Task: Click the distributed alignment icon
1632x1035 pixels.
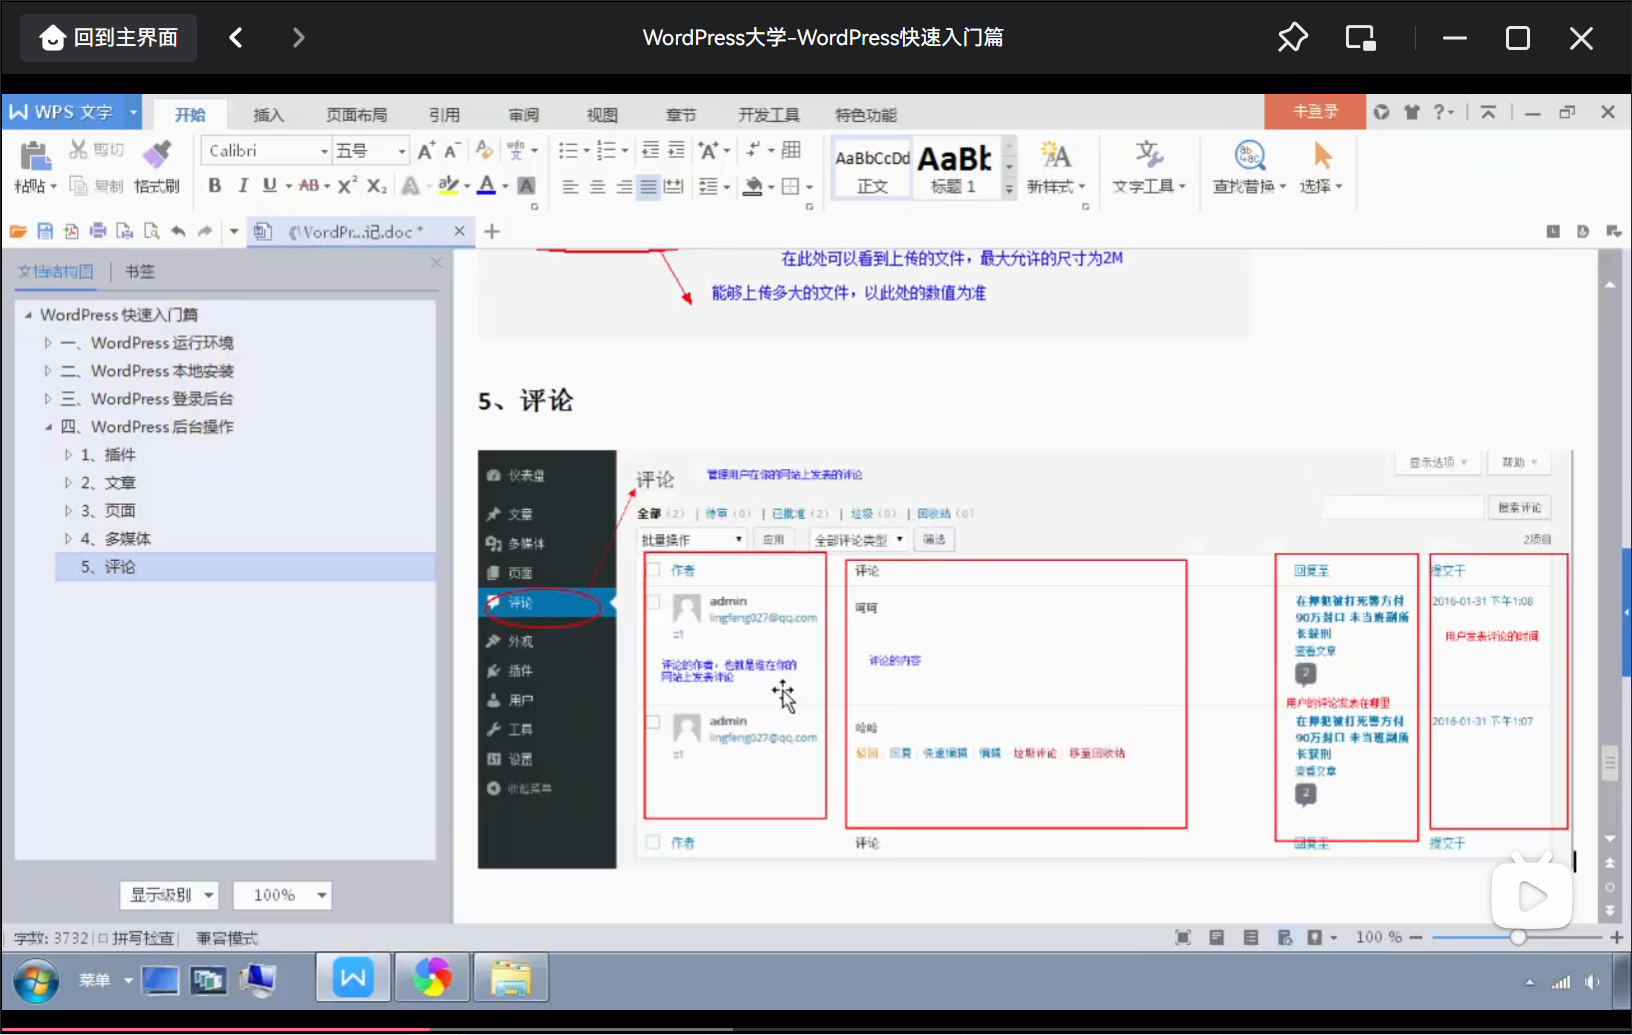Action: coord(673,186)
